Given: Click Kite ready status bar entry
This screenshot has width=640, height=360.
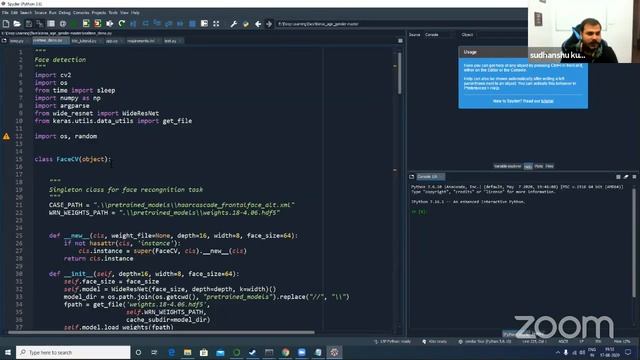Looking at the screenshot, I should click(435, 341).
